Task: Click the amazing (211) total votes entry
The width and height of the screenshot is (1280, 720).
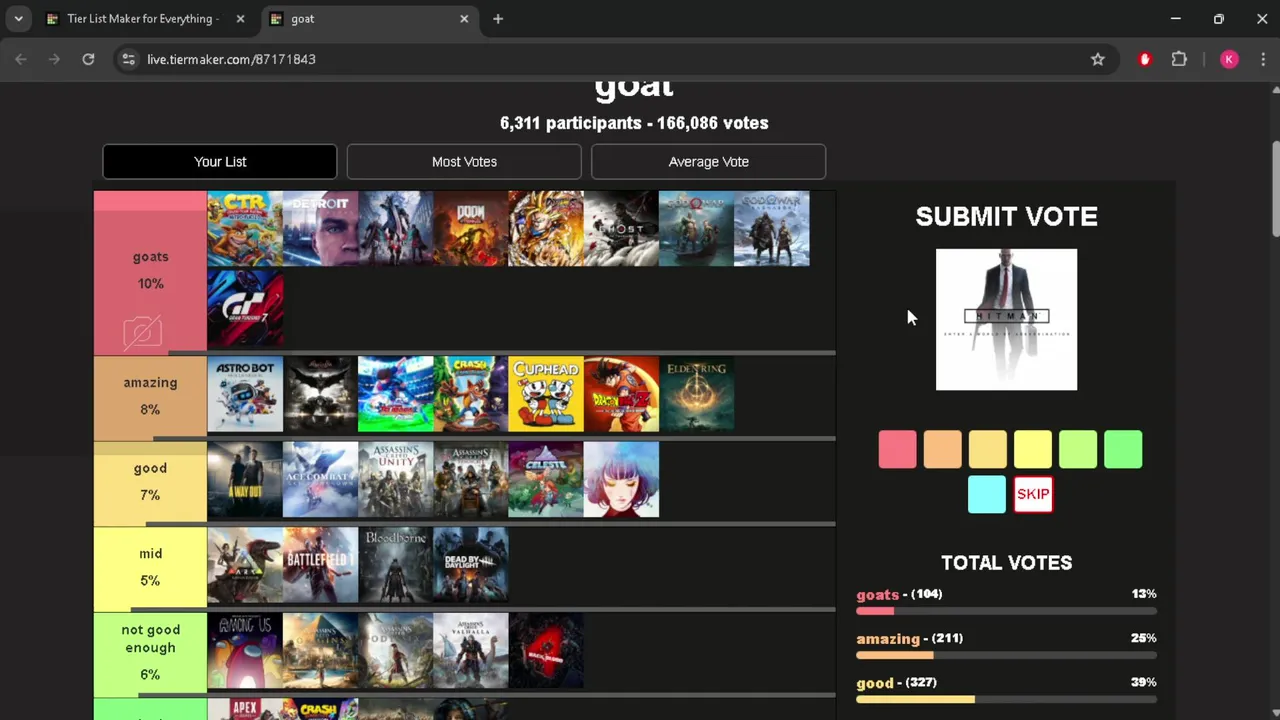Action: click(1006, 646)
